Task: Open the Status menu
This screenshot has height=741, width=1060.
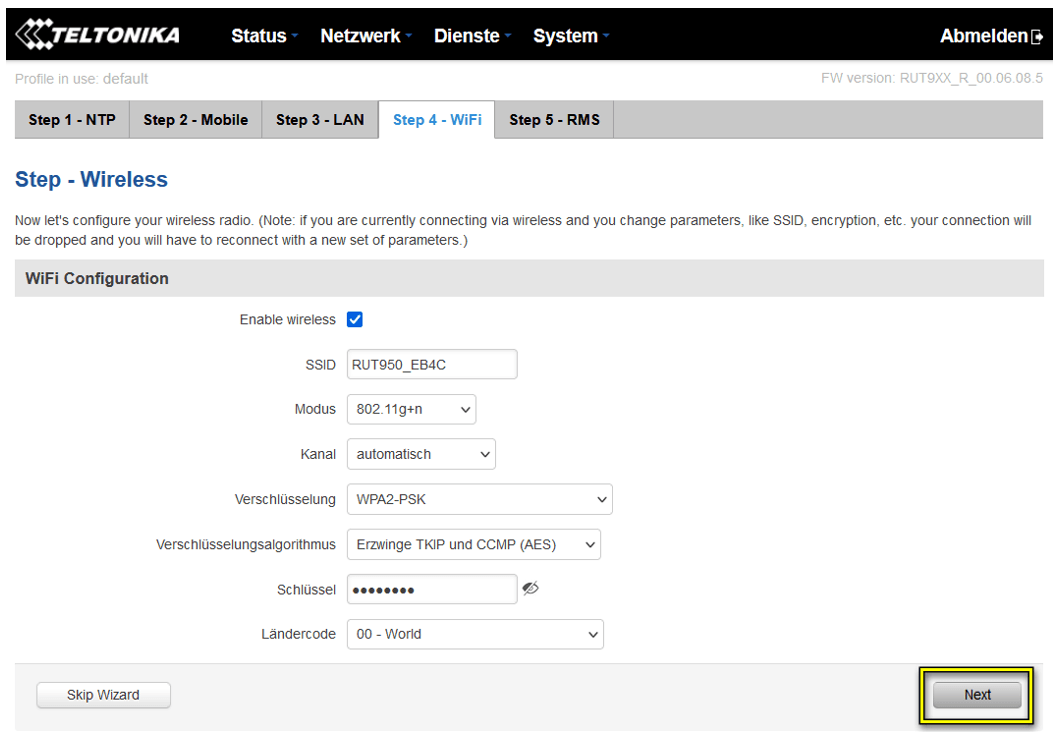Action: (264, 36)
